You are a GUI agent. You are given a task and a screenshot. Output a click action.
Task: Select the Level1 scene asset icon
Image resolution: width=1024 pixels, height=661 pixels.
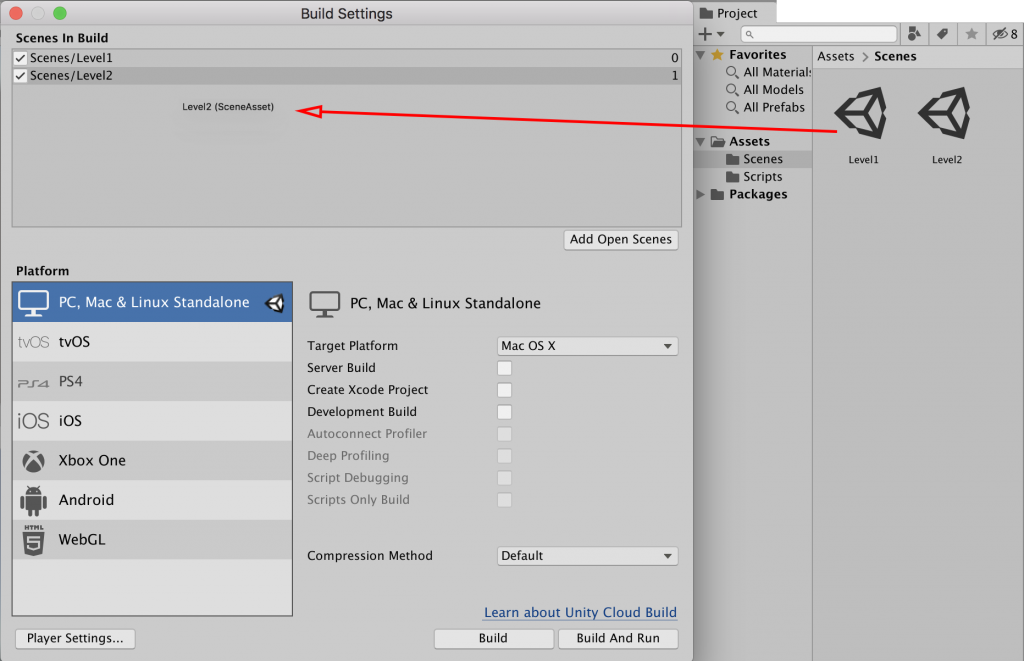coord(862,114)
